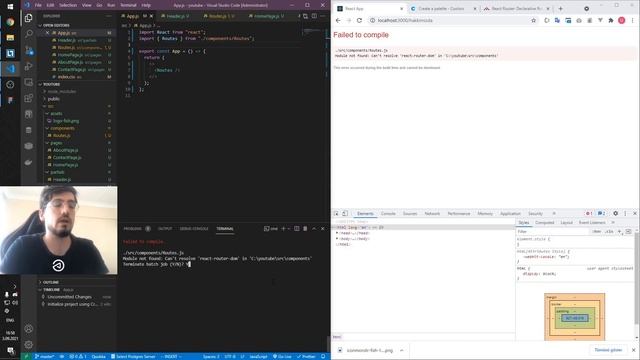Expand the OUTLINE section
Screen dimensions: 640x360
coord(50,282)
